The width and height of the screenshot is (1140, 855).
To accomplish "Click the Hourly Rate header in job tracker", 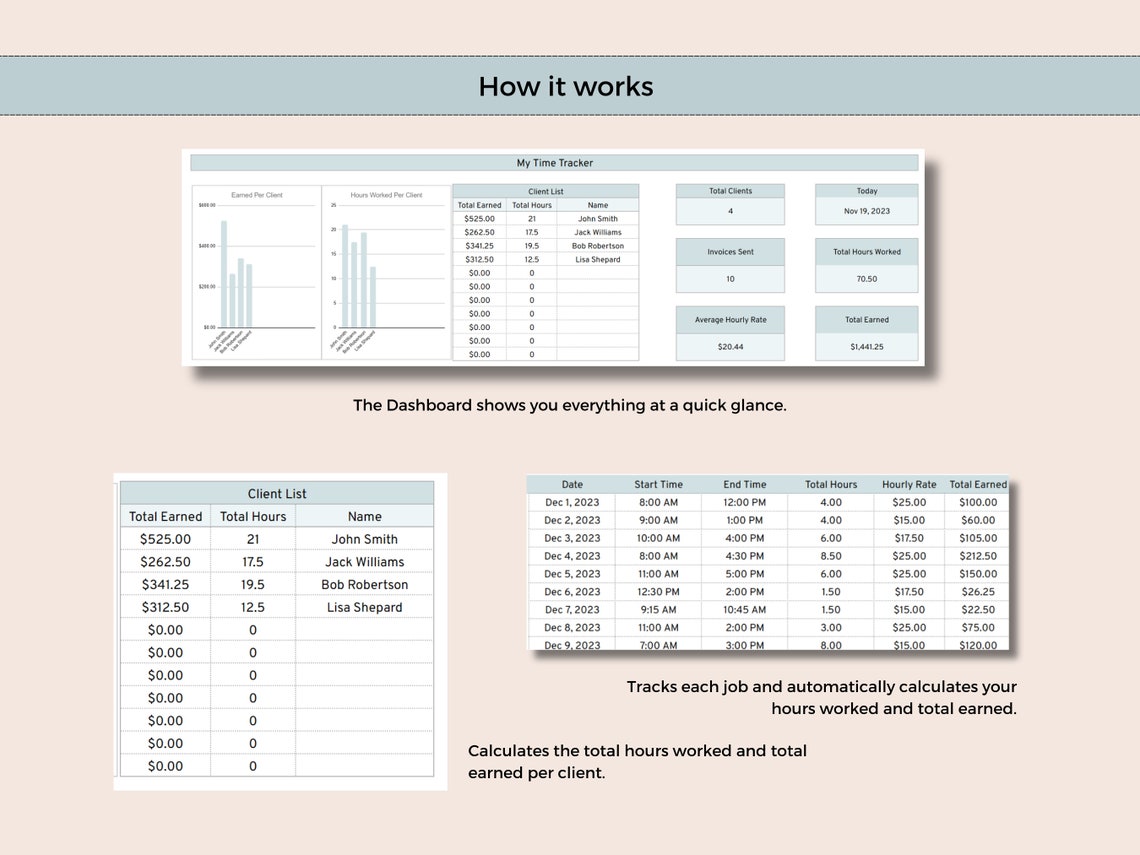I will coord(908,484).
